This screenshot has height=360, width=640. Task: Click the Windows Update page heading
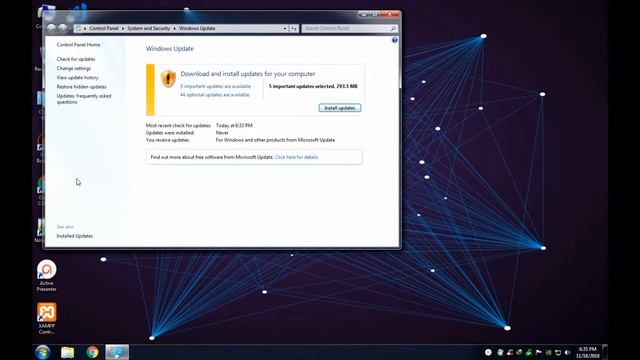[x=170, y=49]
